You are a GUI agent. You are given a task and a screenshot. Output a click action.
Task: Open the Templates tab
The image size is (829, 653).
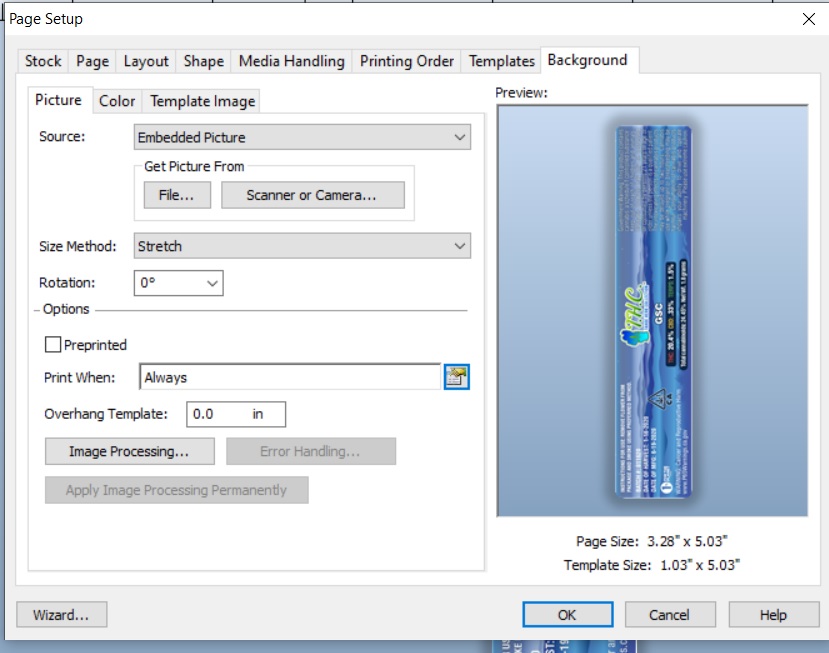tap(501, 61)
